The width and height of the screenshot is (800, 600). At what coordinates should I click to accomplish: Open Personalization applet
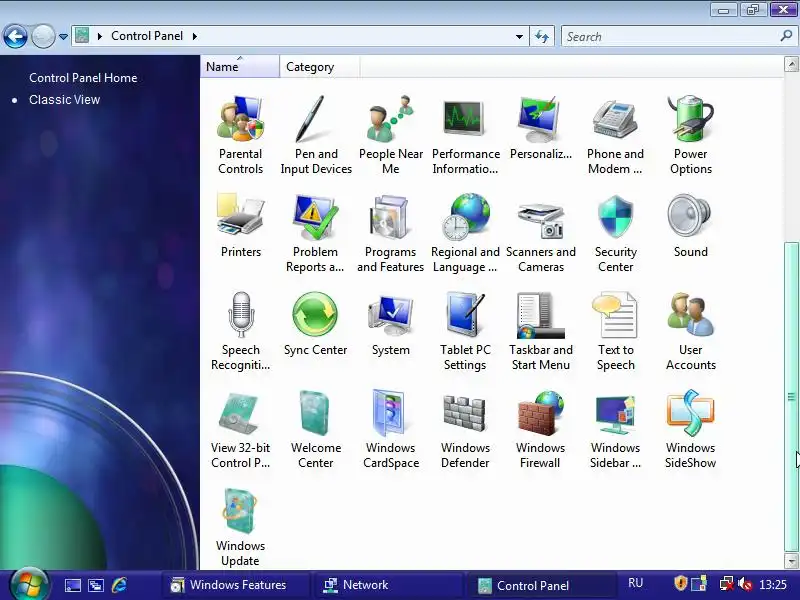pyautogui.click(x=540, y=128)
